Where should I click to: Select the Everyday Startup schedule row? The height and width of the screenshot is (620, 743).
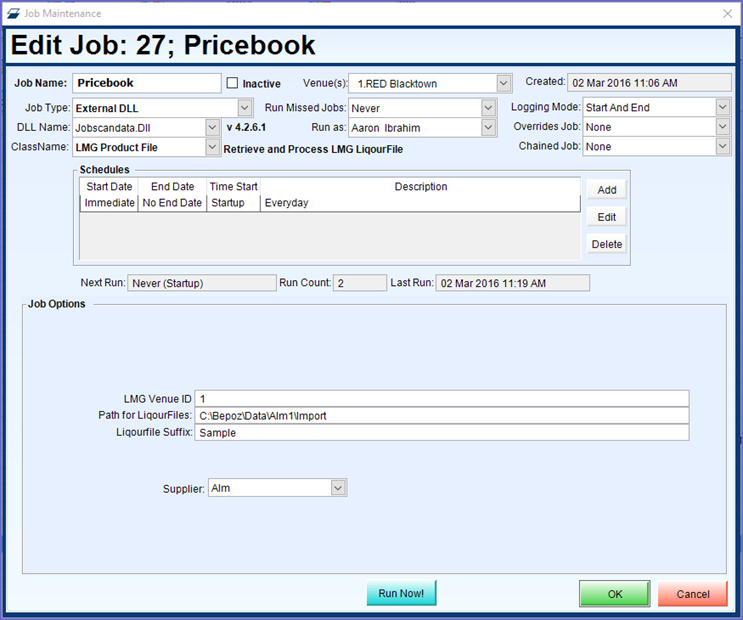click(x=330, y=203)
